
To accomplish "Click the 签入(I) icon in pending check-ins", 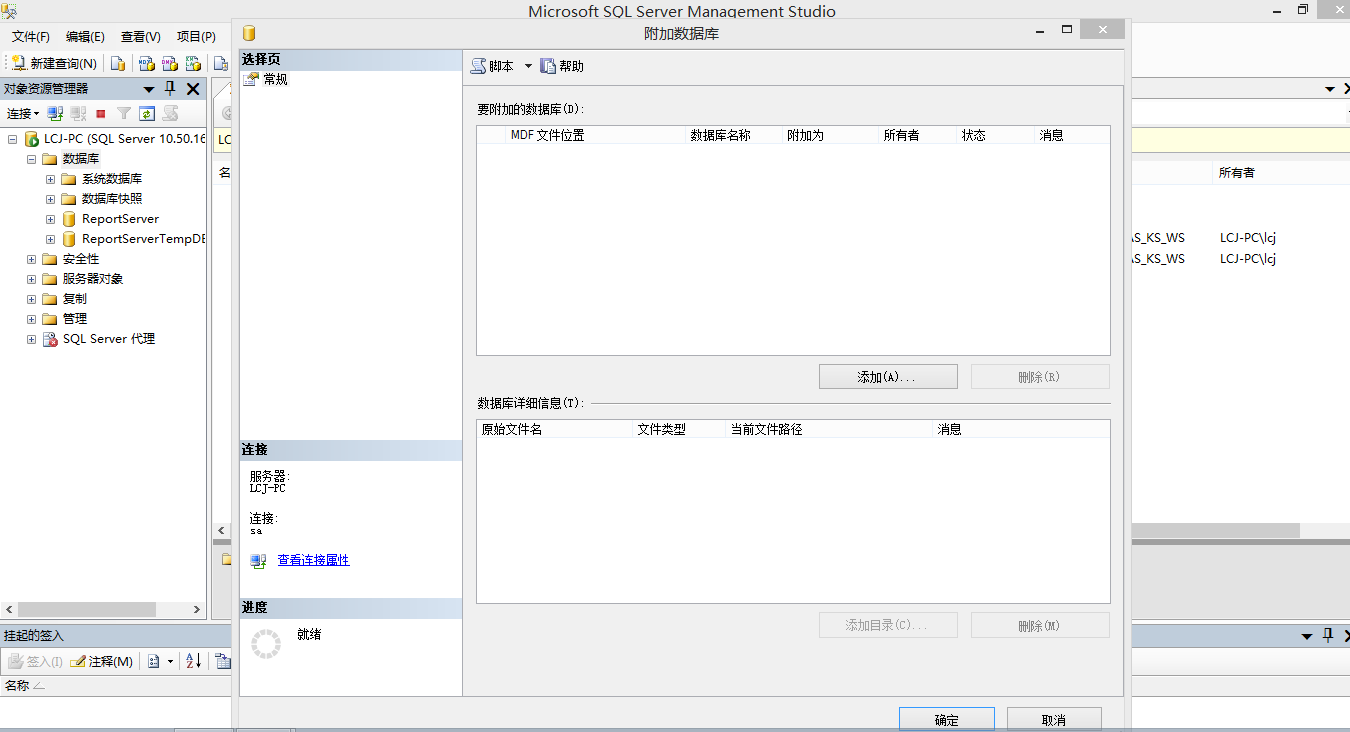I will click(x=35, y=661).
